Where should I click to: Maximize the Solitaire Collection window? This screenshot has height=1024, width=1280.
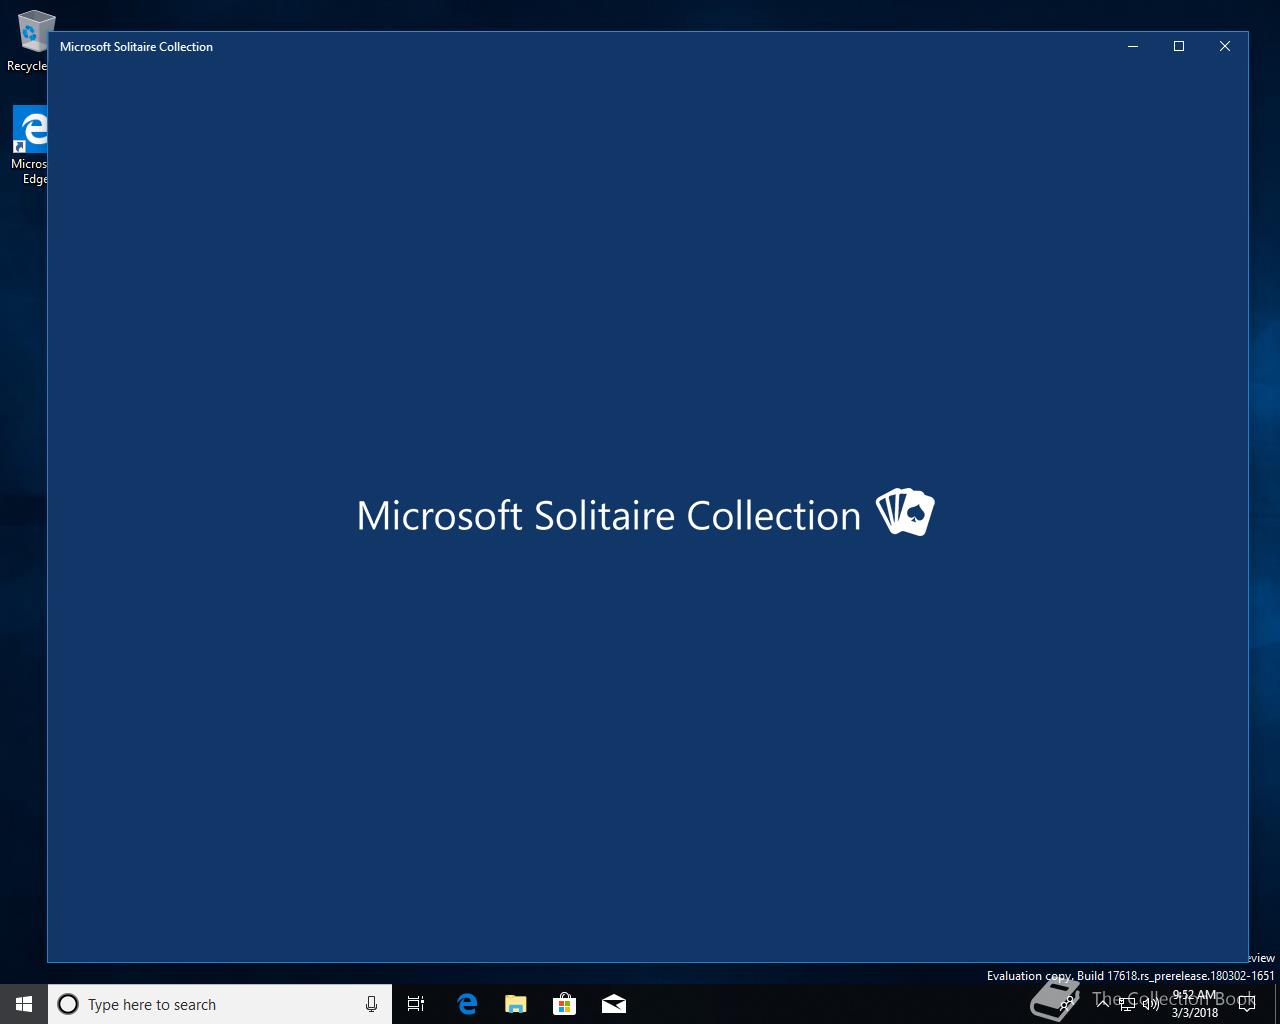[1179, 46]
